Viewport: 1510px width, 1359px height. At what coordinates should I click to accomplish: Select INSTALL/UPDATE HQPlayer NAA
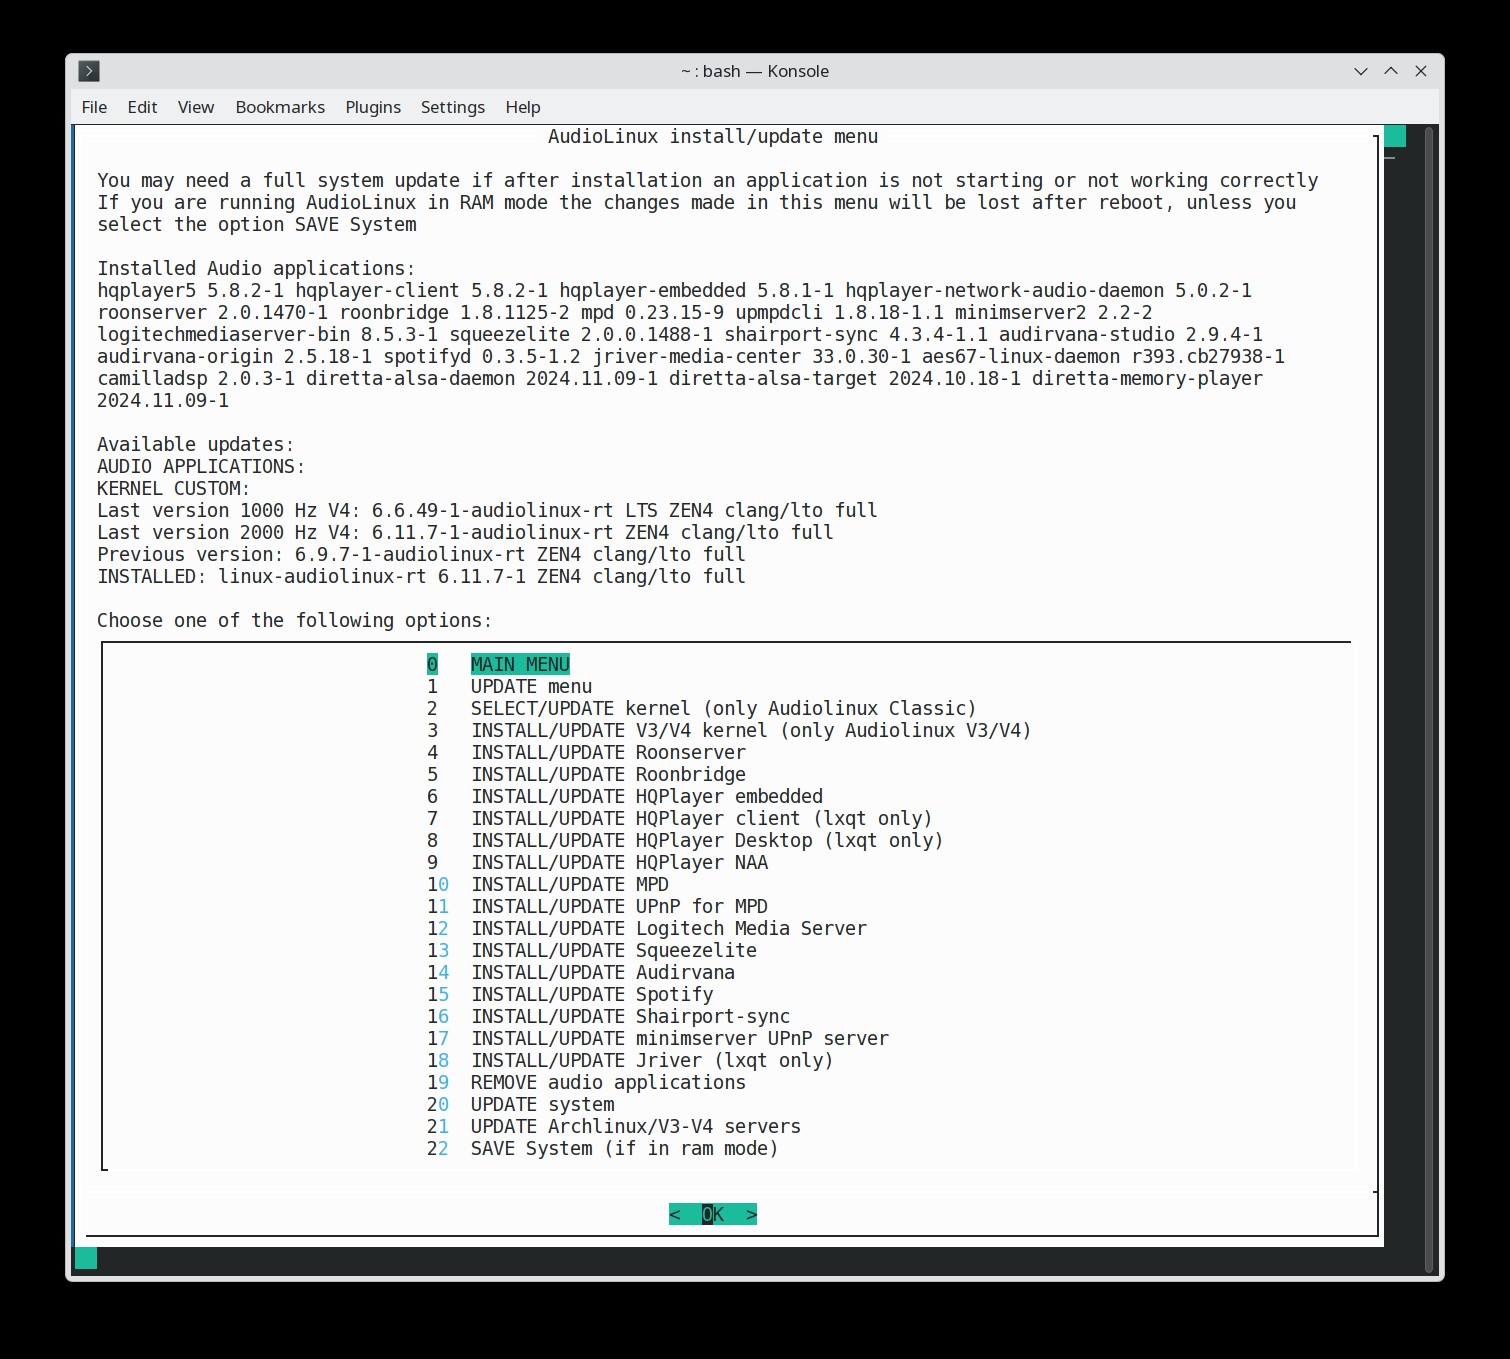point(597,862)
